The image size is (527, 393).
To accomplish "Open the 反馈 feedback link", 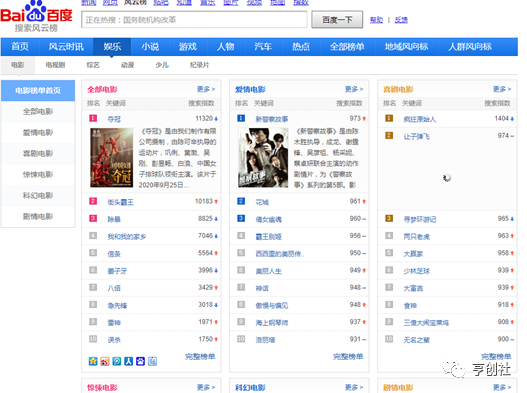I will [x=401, y=20].
